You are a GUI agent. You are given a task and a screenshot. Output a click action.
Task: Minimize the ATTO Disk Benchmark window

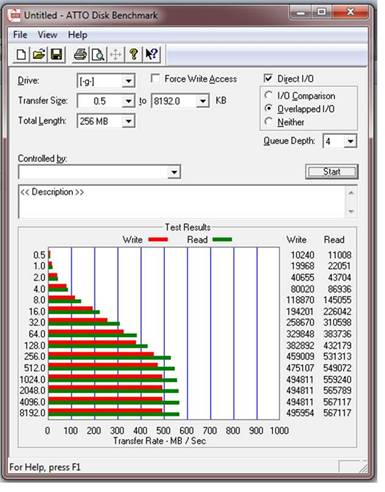click(x=301, y=13)
